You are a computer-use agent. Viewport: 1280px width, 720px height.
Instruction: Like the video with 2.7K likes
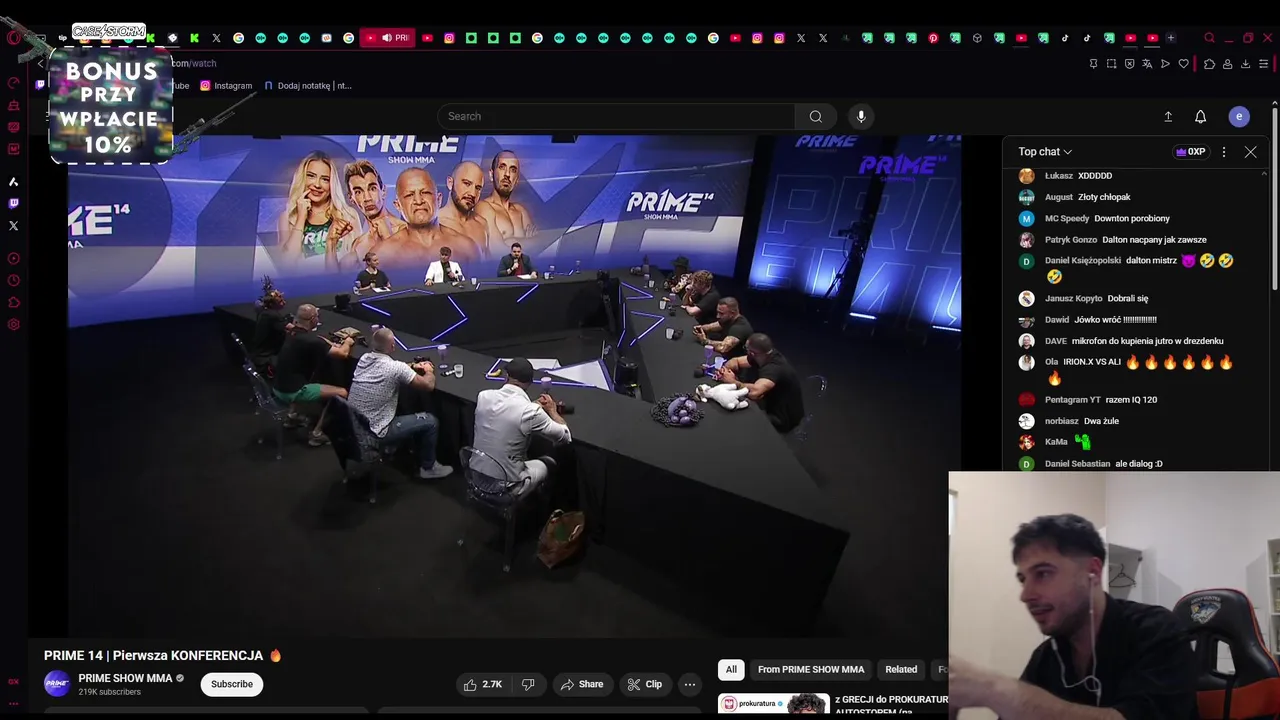(x=482, y=684)
